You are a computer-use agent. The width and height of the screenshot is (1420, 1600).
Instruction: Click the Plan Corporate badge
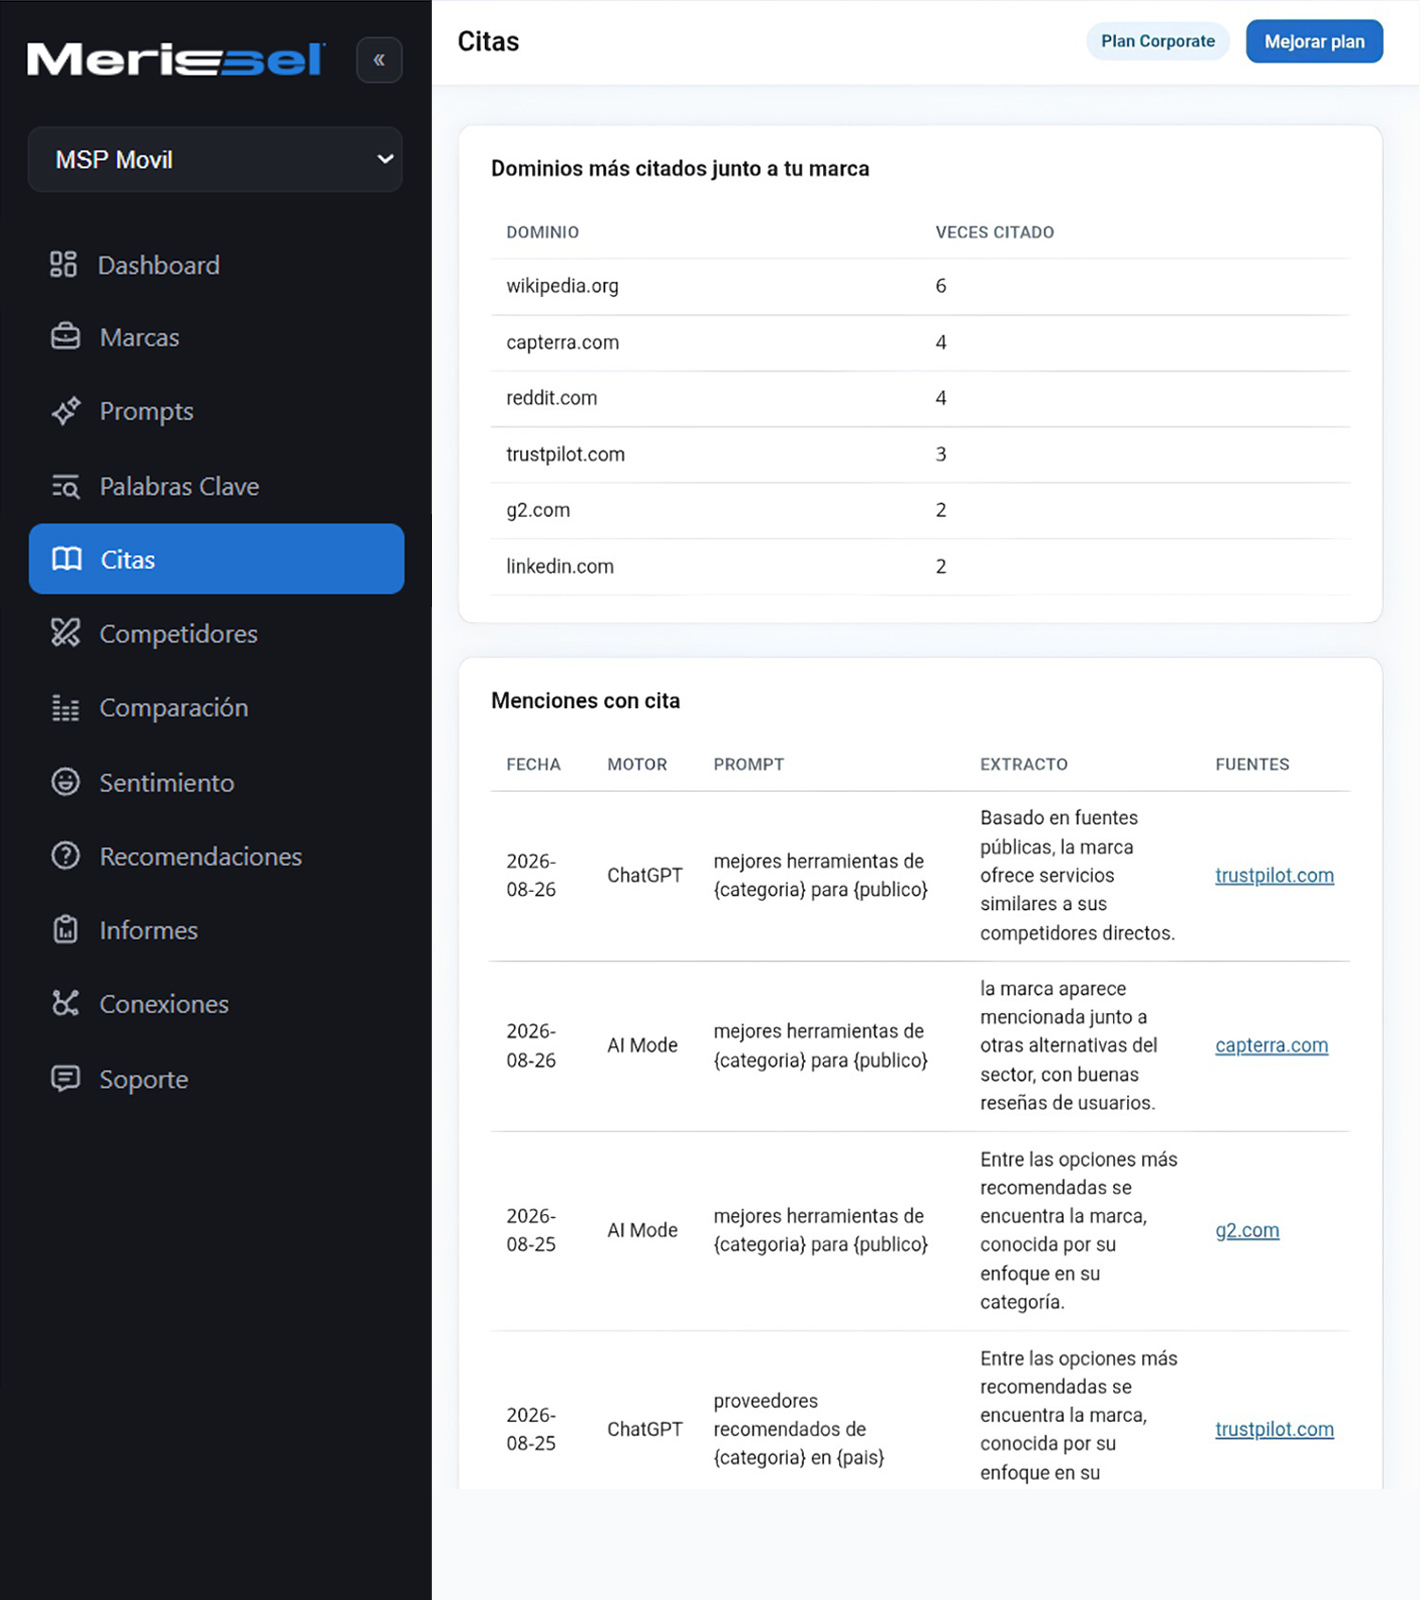pyautogui.click(x=1158, y=41)
